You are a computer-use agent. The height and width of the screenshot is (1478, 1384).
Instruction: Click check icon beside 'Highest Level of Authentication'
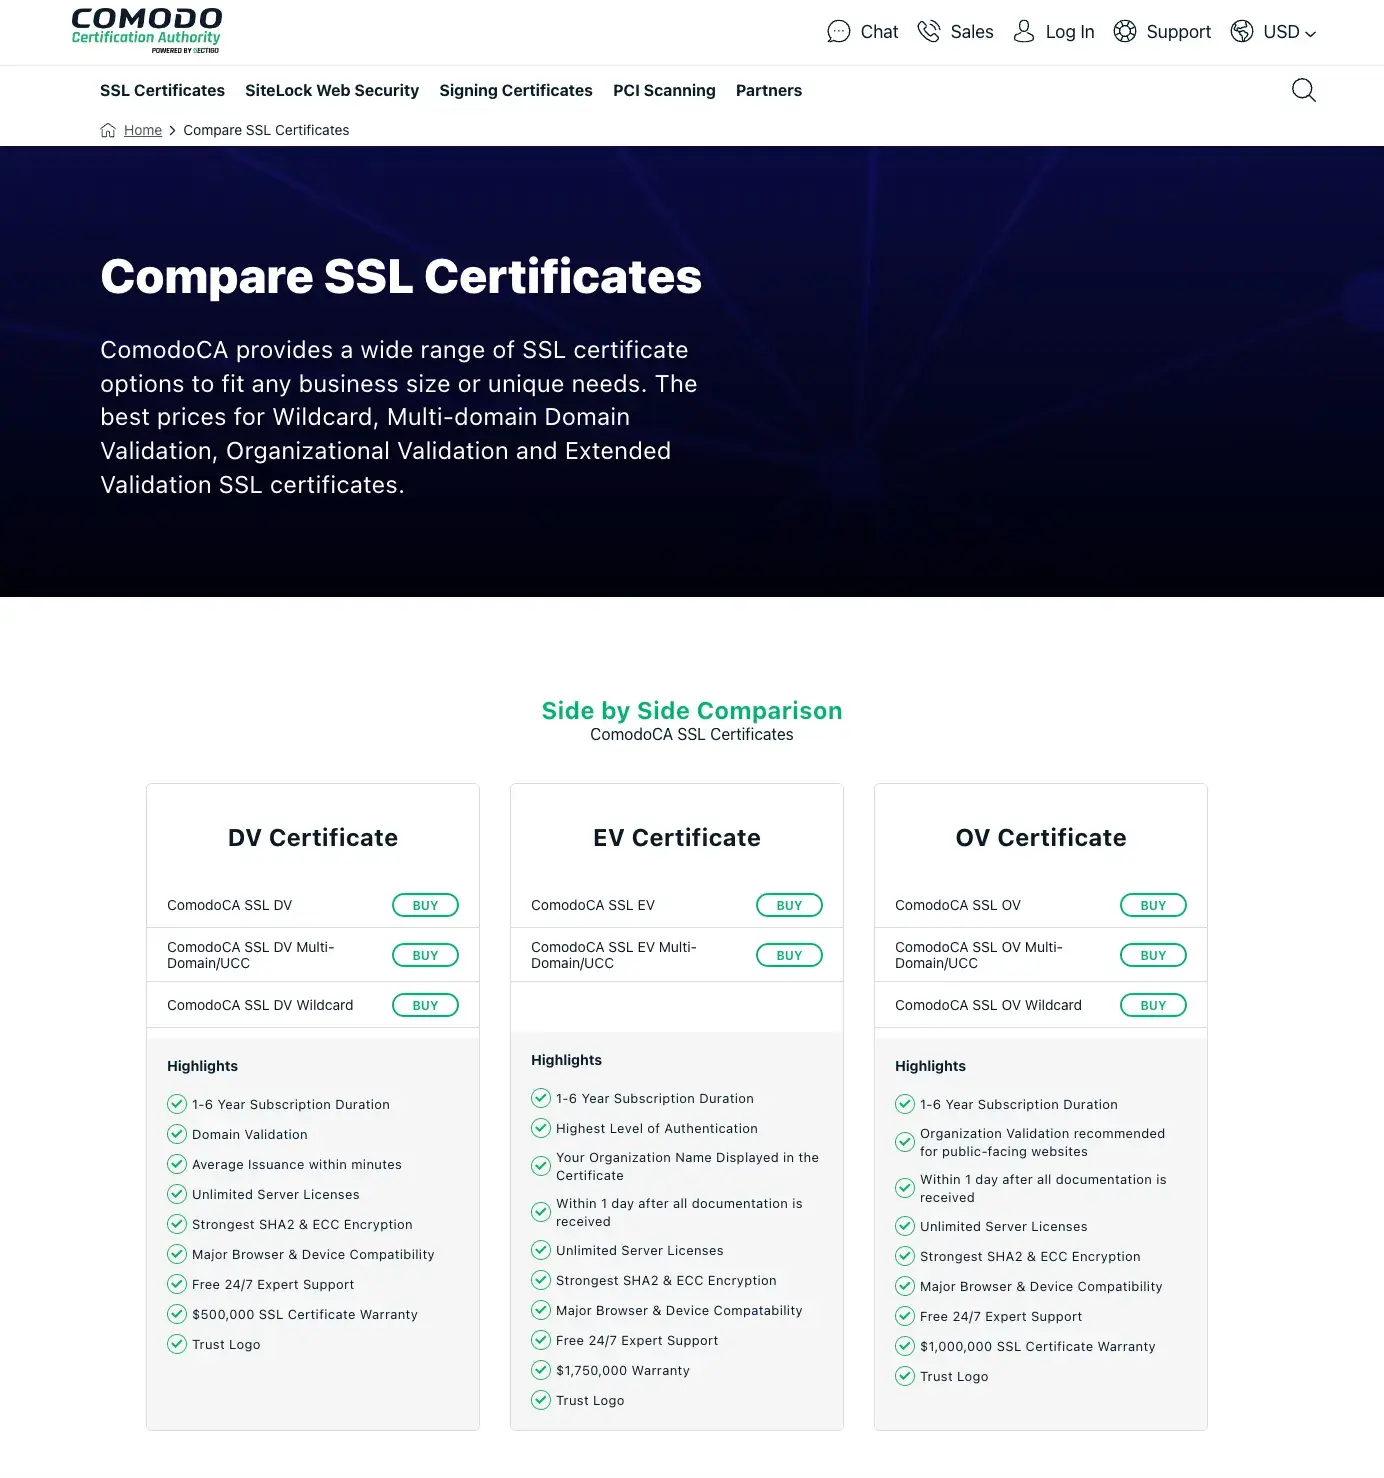pyautogui.click(x=541, y=1128)
